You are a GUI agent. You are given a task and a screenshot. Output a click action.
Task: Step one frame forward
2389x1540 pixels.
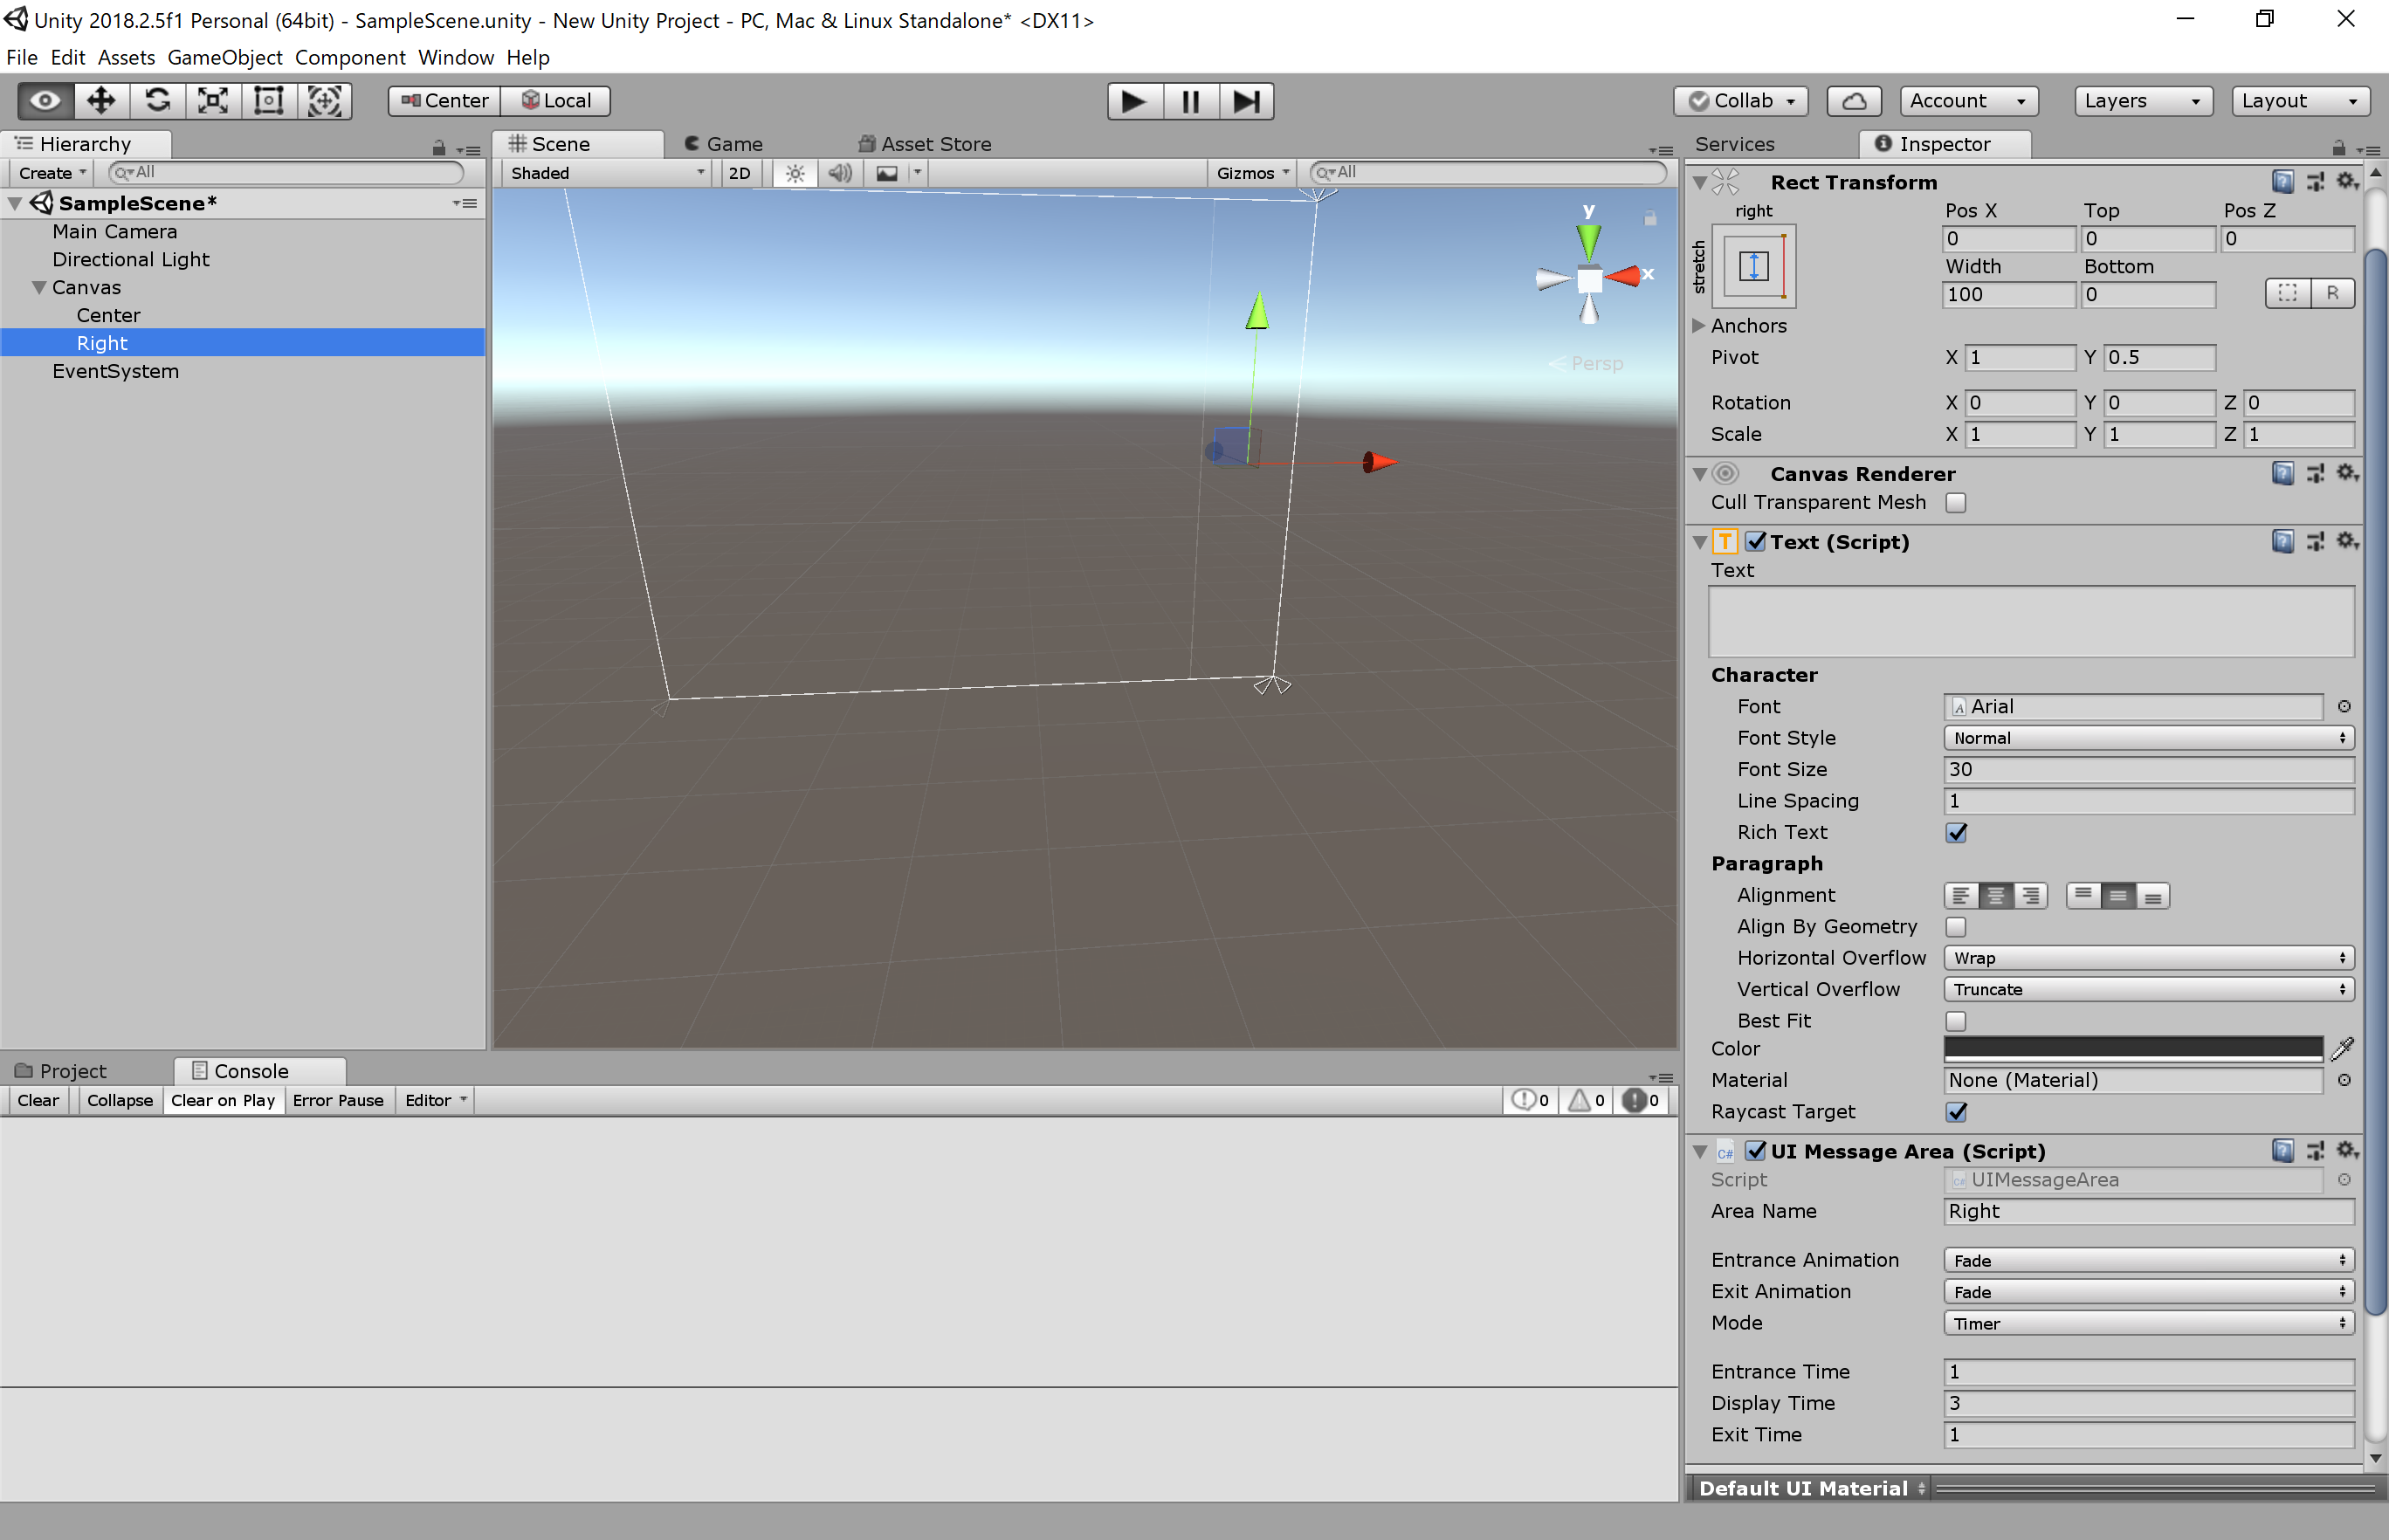[x=1246, y=101]
